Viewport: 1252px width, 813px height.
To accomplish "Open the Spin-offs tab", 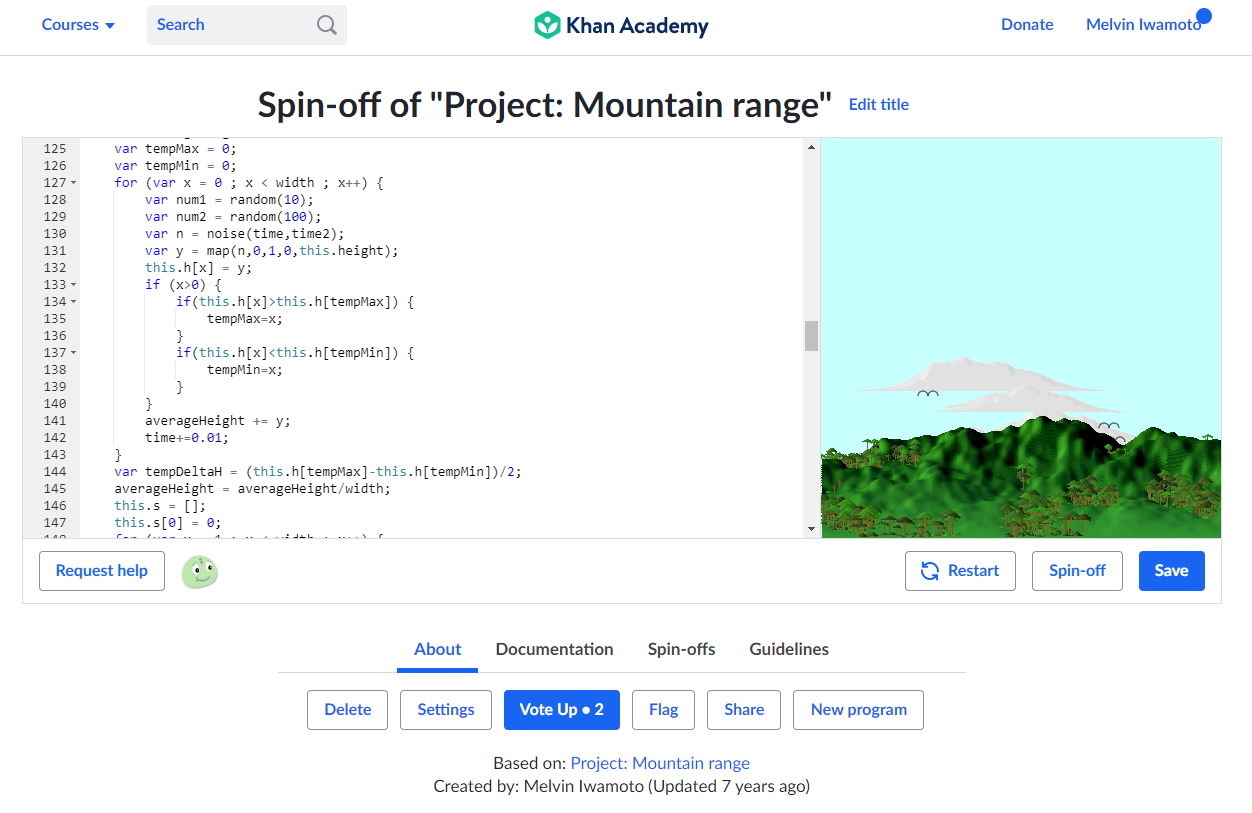I will pos(681,649).
